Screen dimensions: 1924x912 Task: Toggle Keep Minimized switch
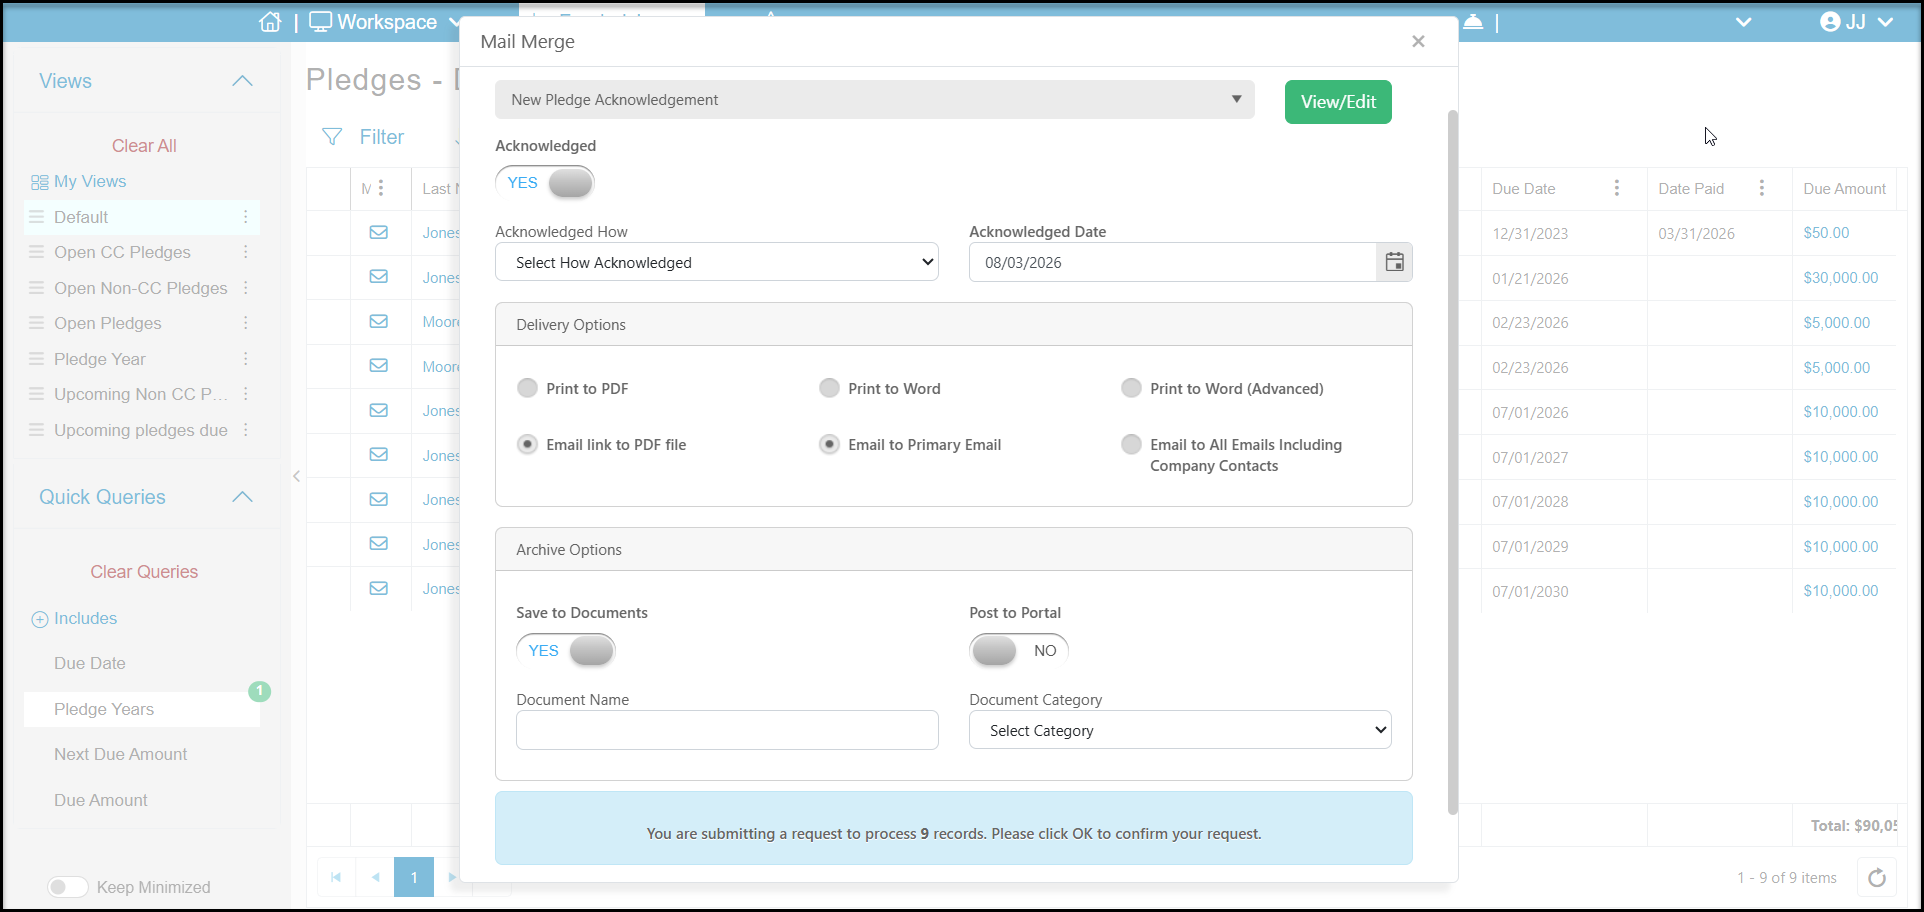pos(68,887)
